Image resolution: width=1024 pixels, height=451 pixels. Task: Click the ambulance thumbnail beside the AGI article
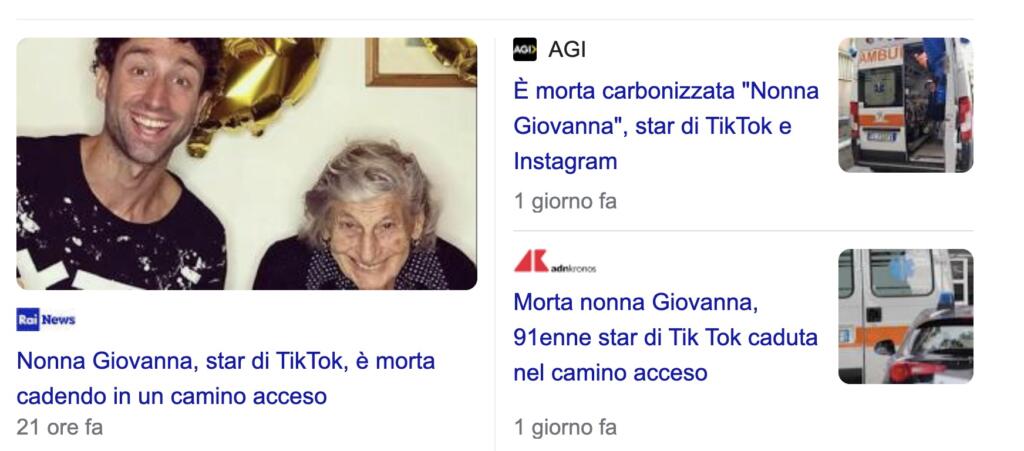[906, 105]
